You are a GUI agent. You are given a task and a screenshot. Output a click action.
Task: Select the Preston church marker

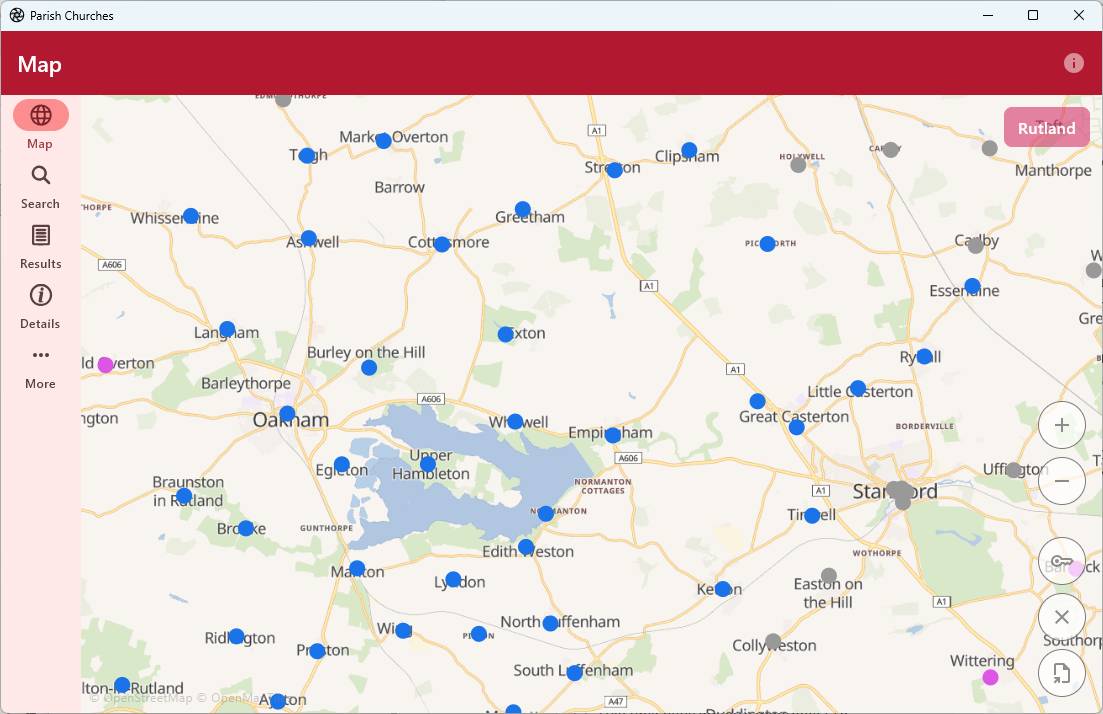coord(317,651)
